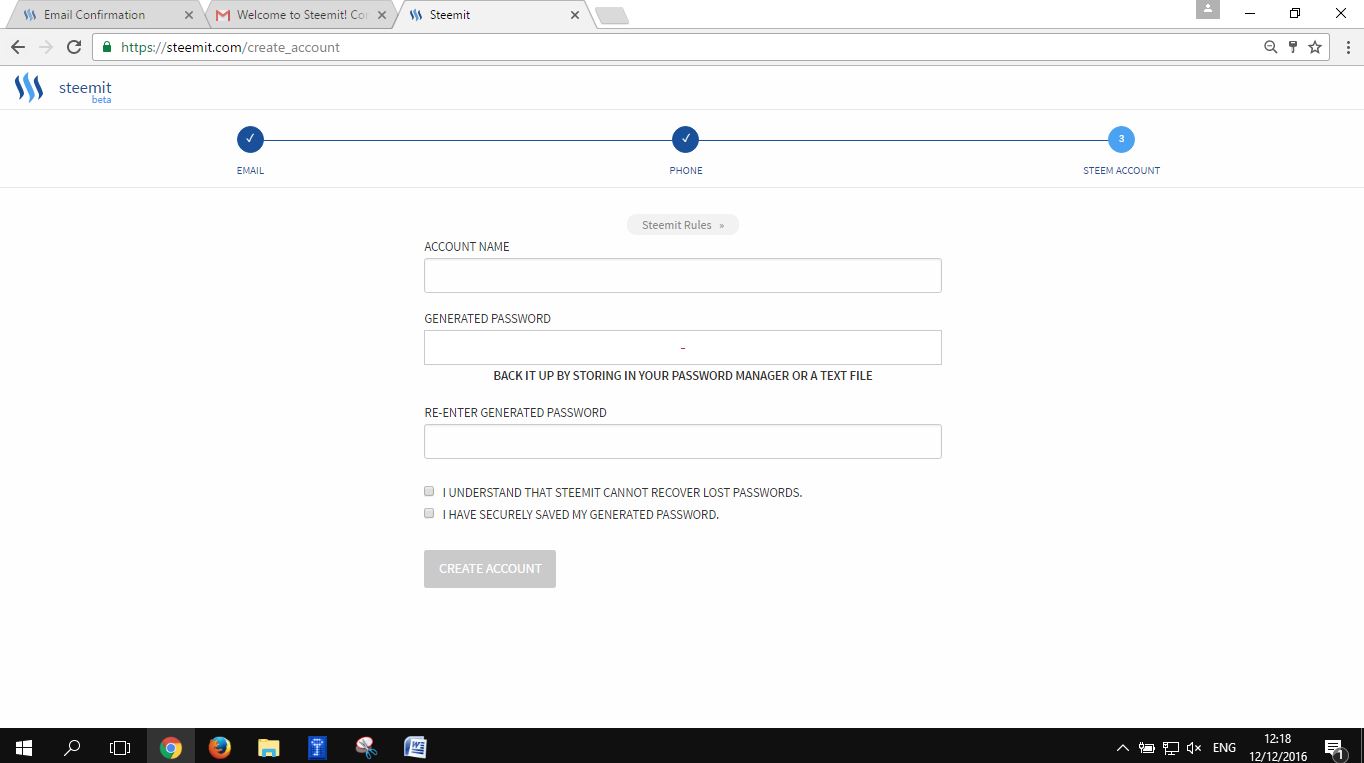Click the completed PHONE step checkmark circle
Viewport: 1364px width, 763px height.
[x=685, y=139]
